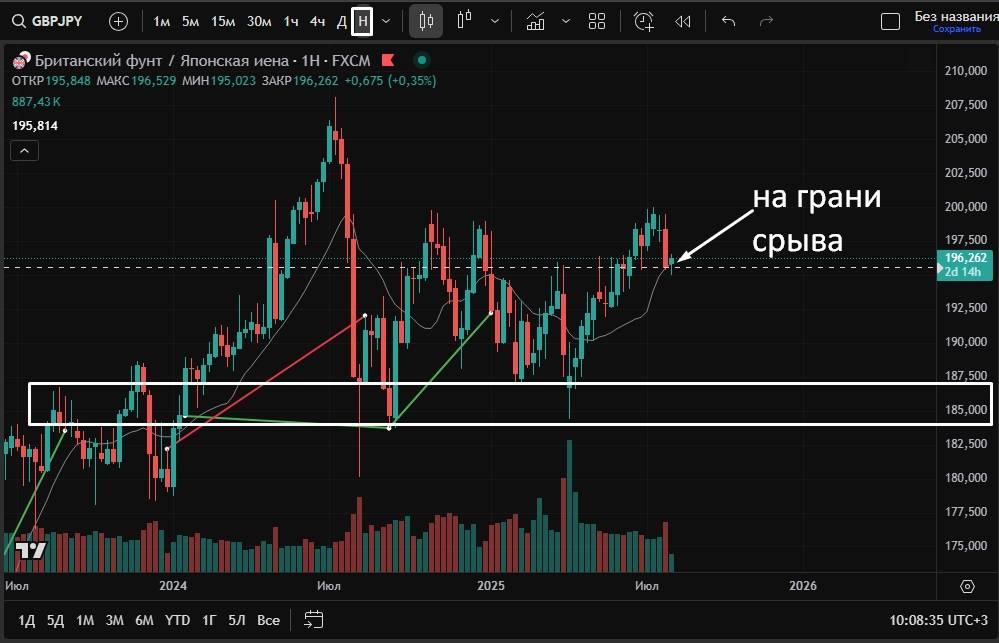Expand the timeframe interval dropdown arrow
The height and width of the screenshot is (643, 999).
coord(386,21)
